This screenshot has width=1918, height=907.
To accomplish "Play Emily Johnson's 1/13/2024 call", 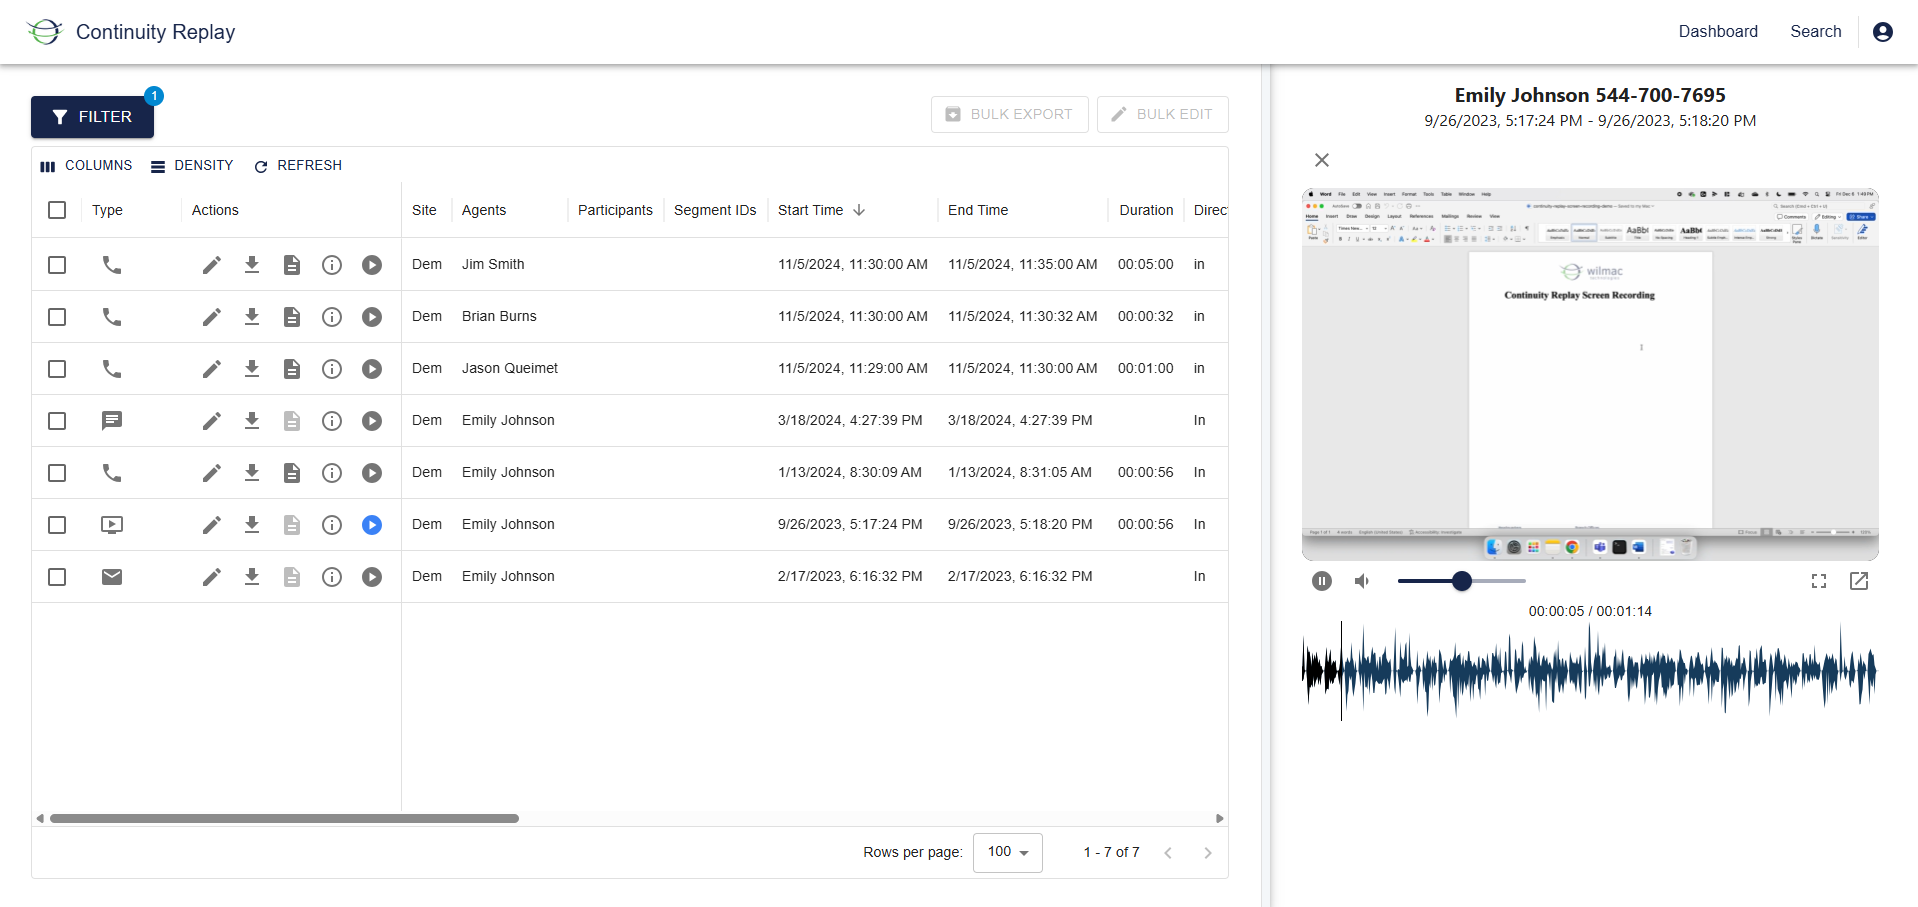I will point(372,473).
